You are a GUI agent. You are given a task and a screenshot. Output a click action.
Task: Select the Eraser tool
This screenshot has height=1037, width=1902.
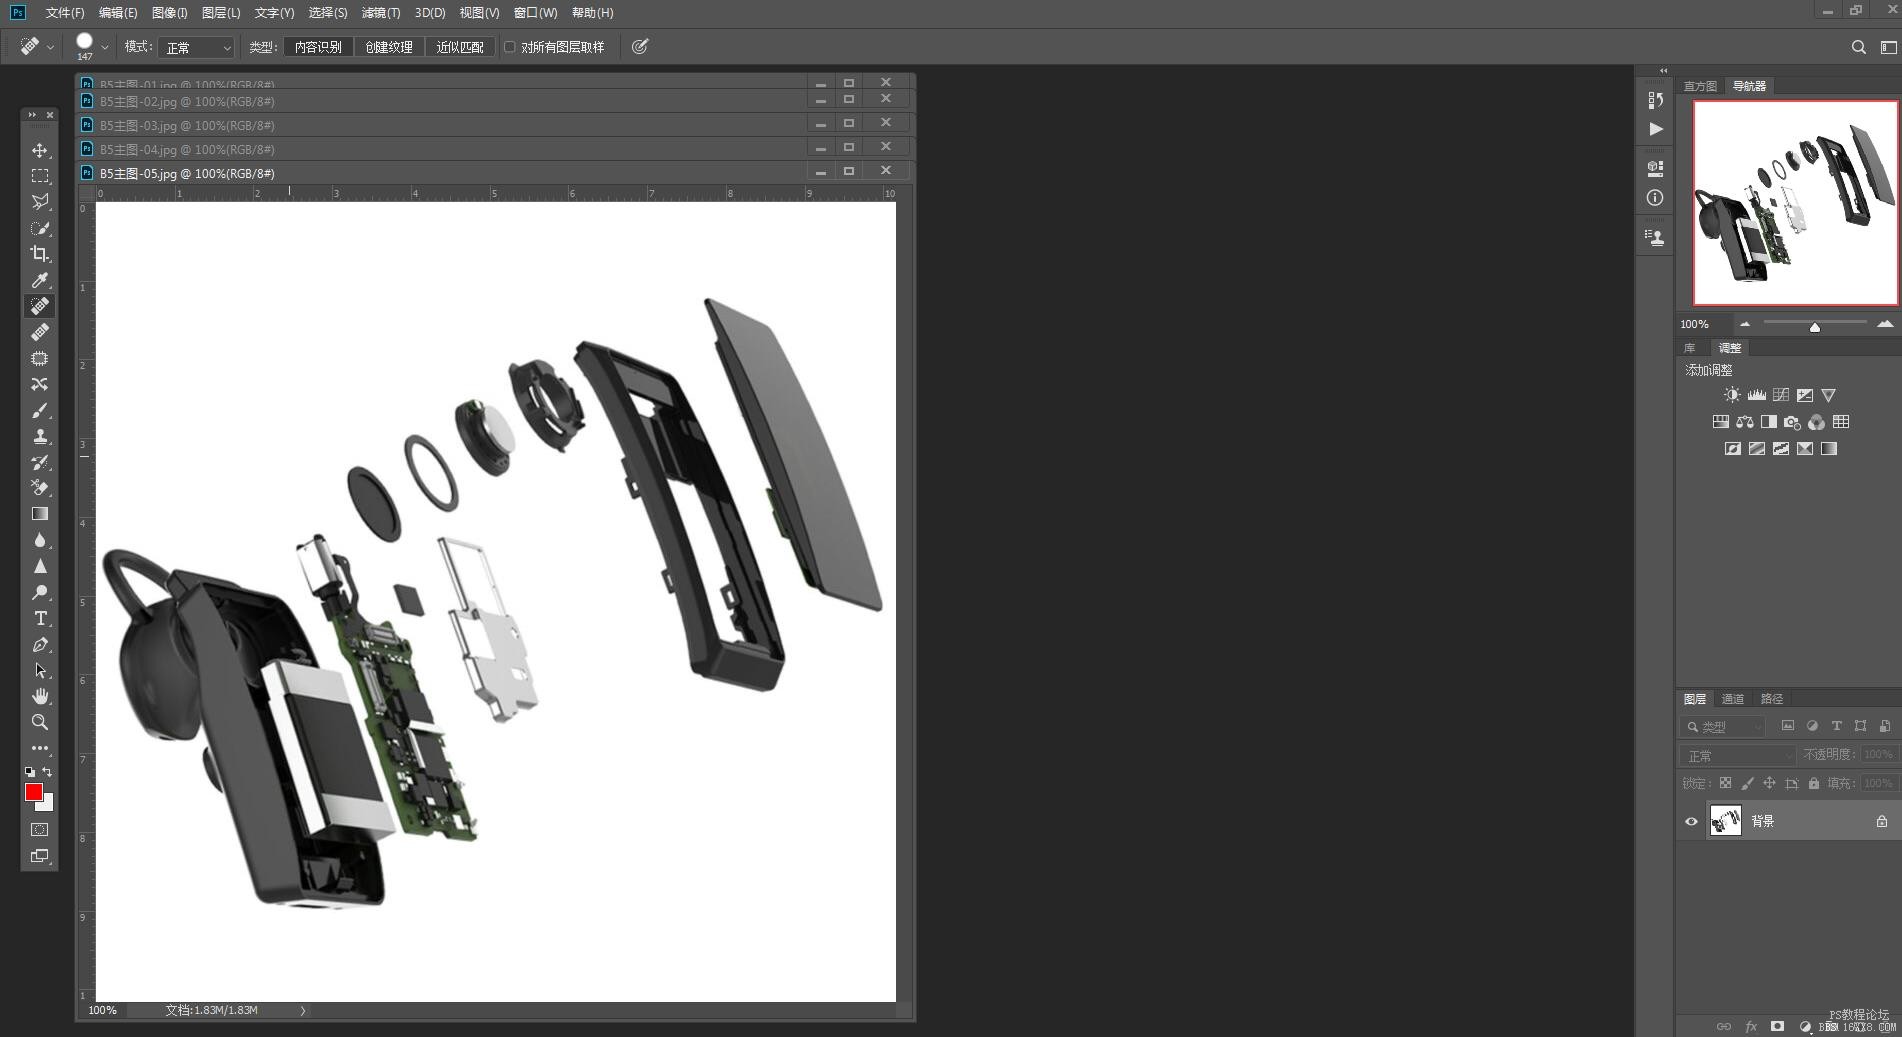coord(40,488)
